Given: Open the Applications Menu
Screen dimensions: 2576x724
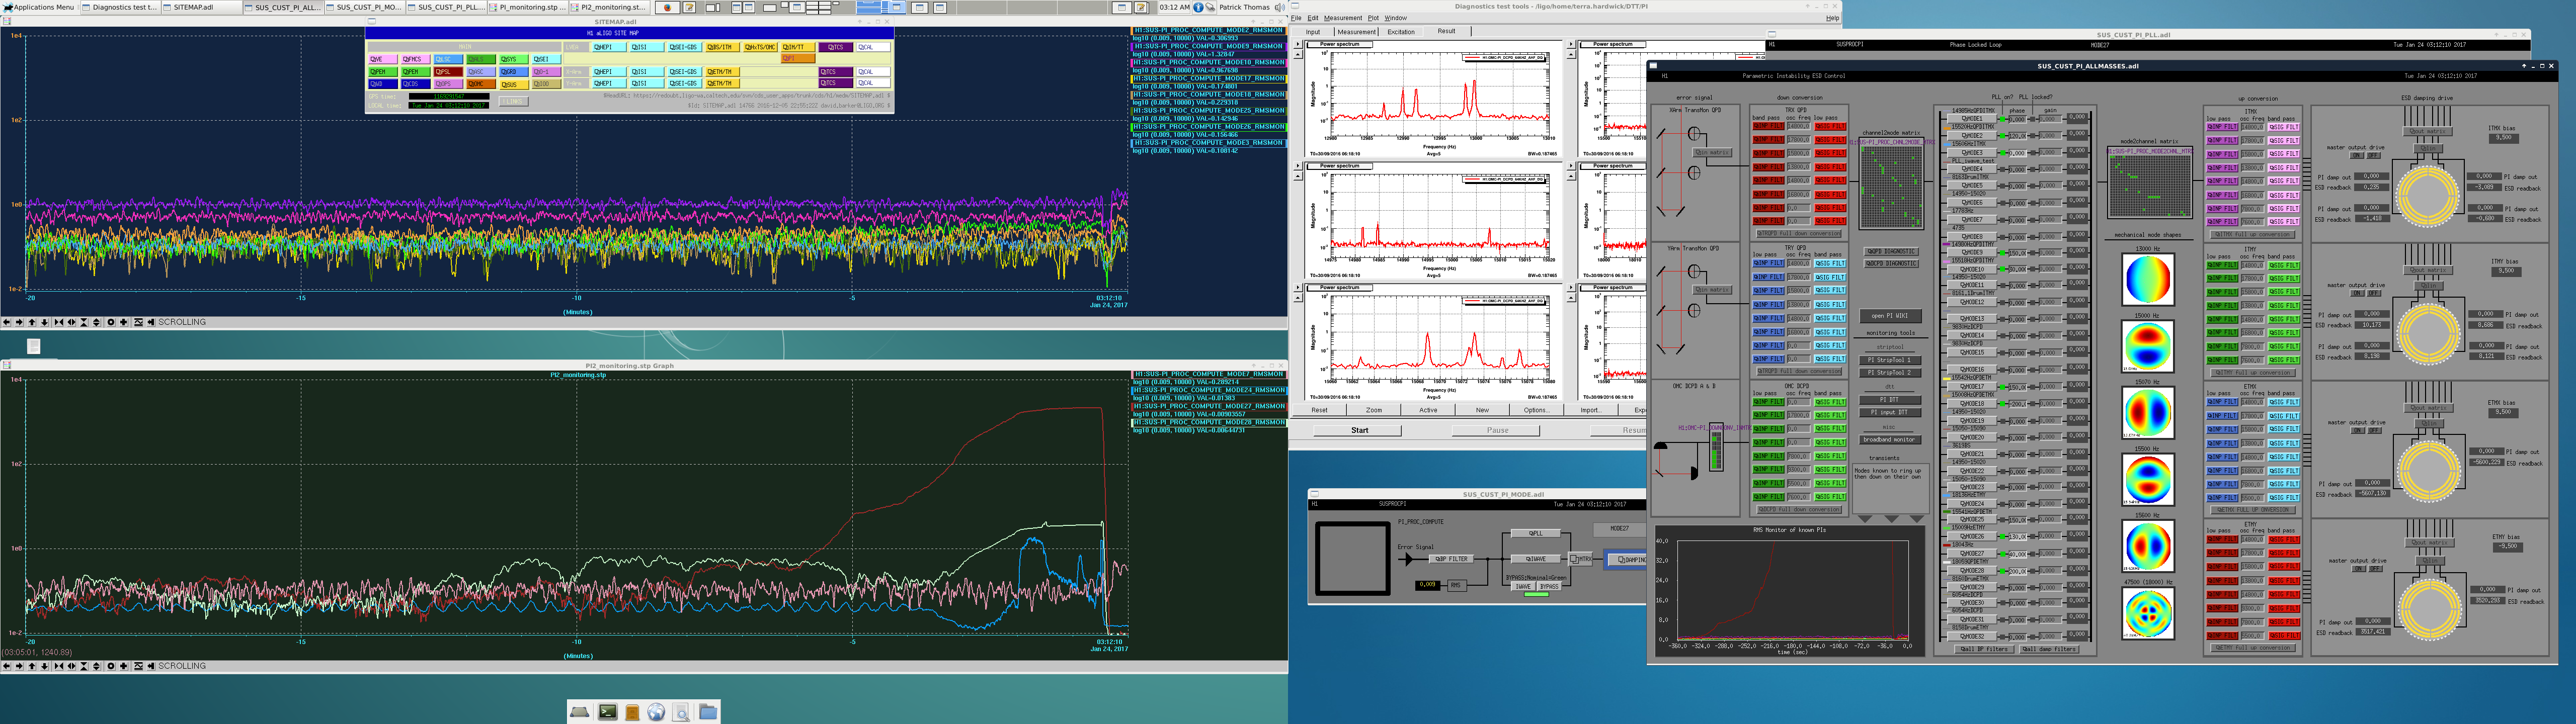Looking at the screenshot, I should [38, 7].
